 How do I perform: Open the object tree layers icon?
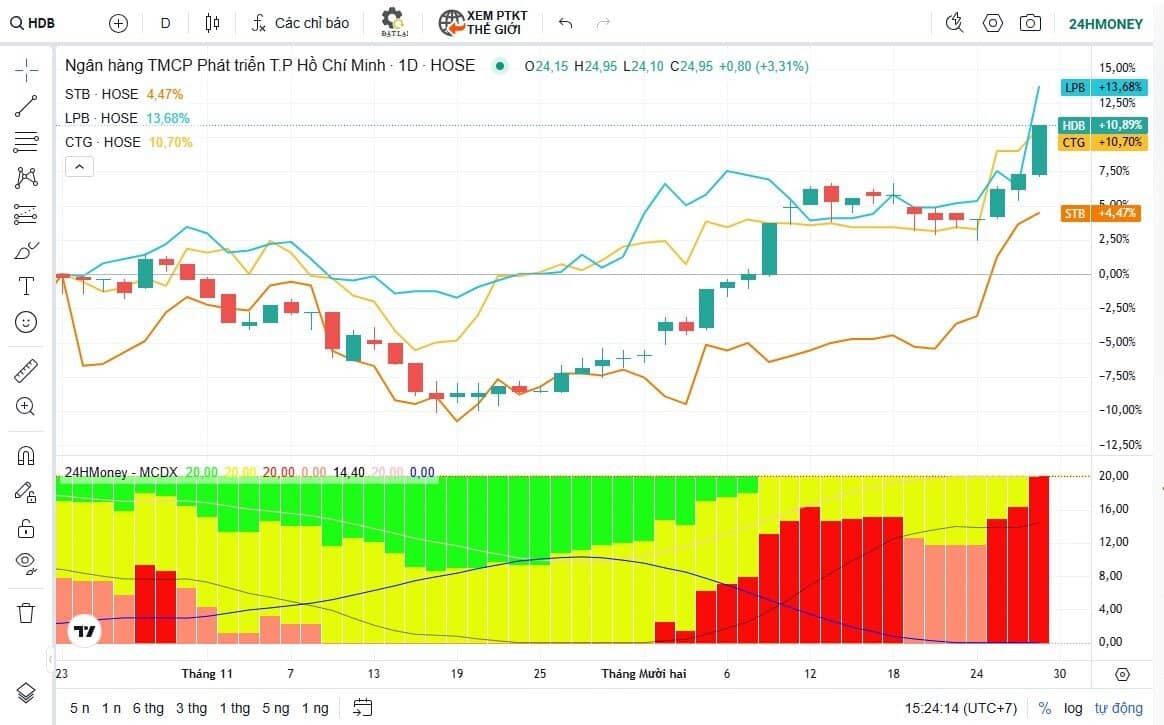click(26, 692)
